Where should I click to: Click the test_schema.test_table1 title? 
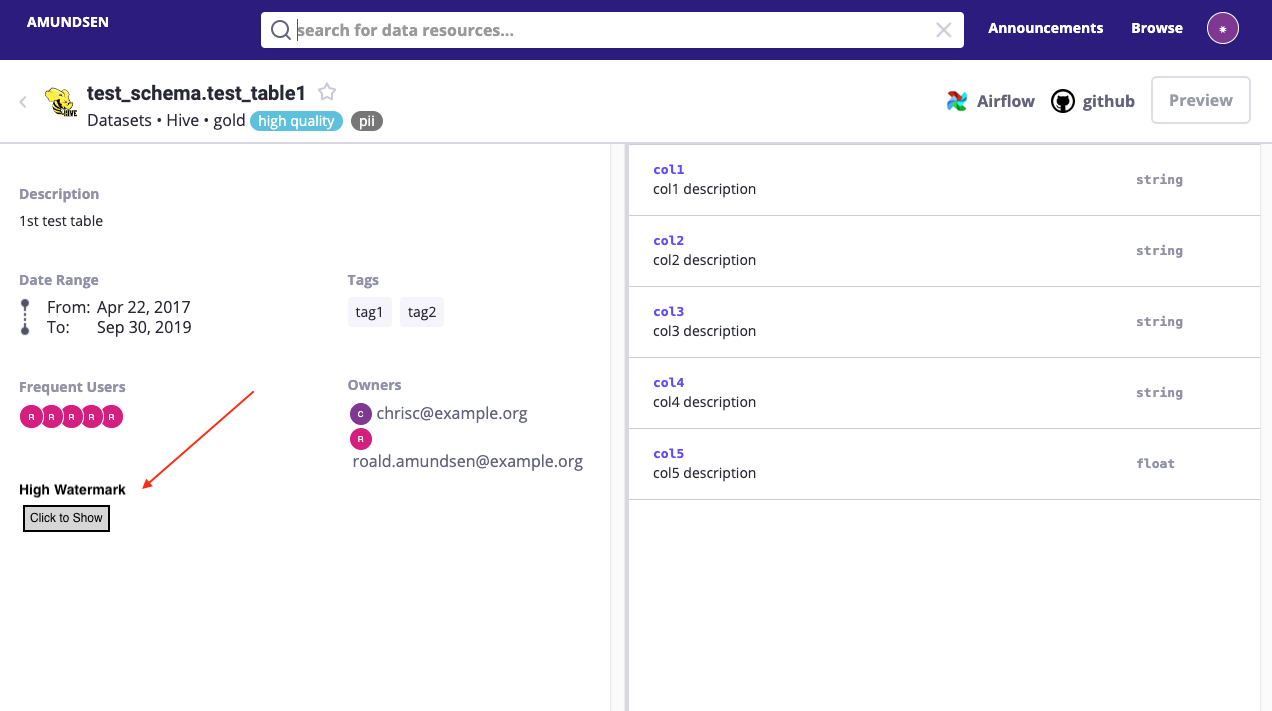(x=196, y=93)
